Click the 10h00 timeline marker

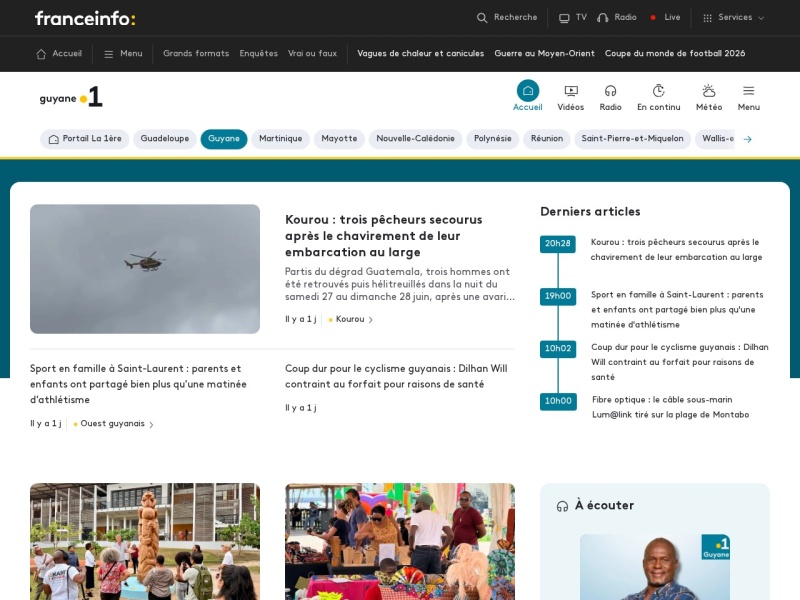pos(558,401)
